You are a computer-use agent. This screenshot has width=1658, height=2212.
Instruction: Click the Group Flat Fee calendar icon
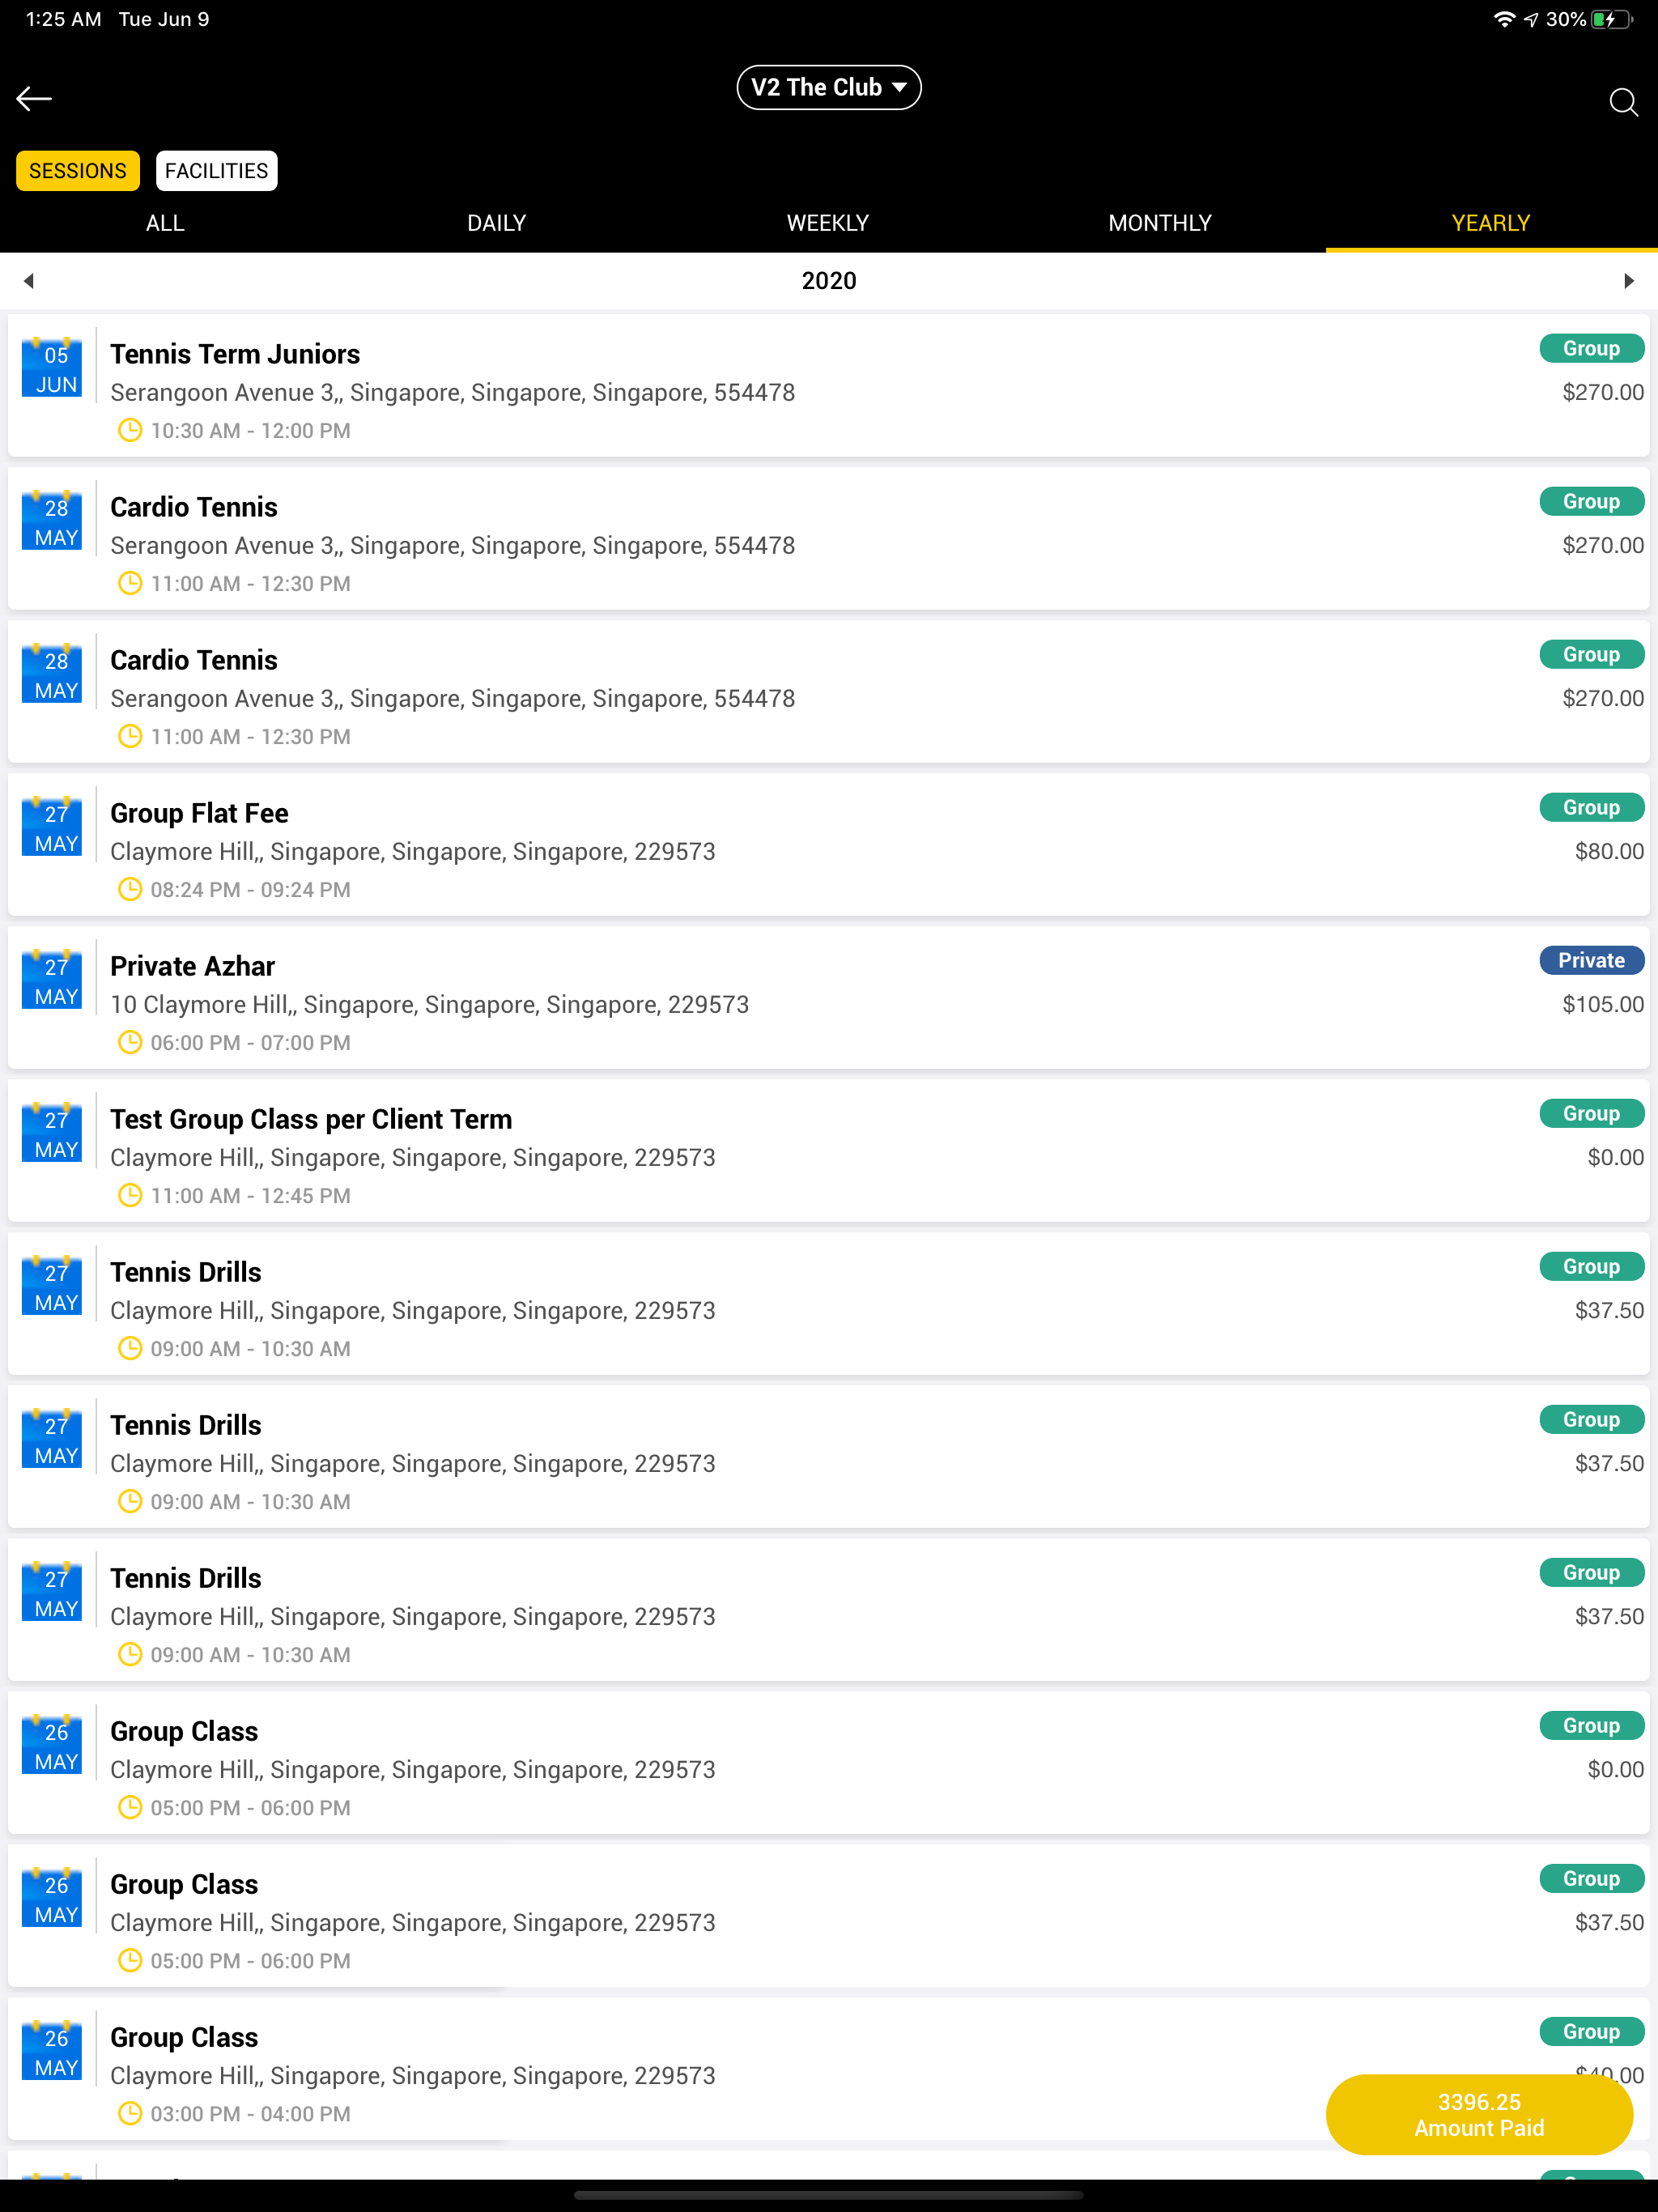click(52, 826)
